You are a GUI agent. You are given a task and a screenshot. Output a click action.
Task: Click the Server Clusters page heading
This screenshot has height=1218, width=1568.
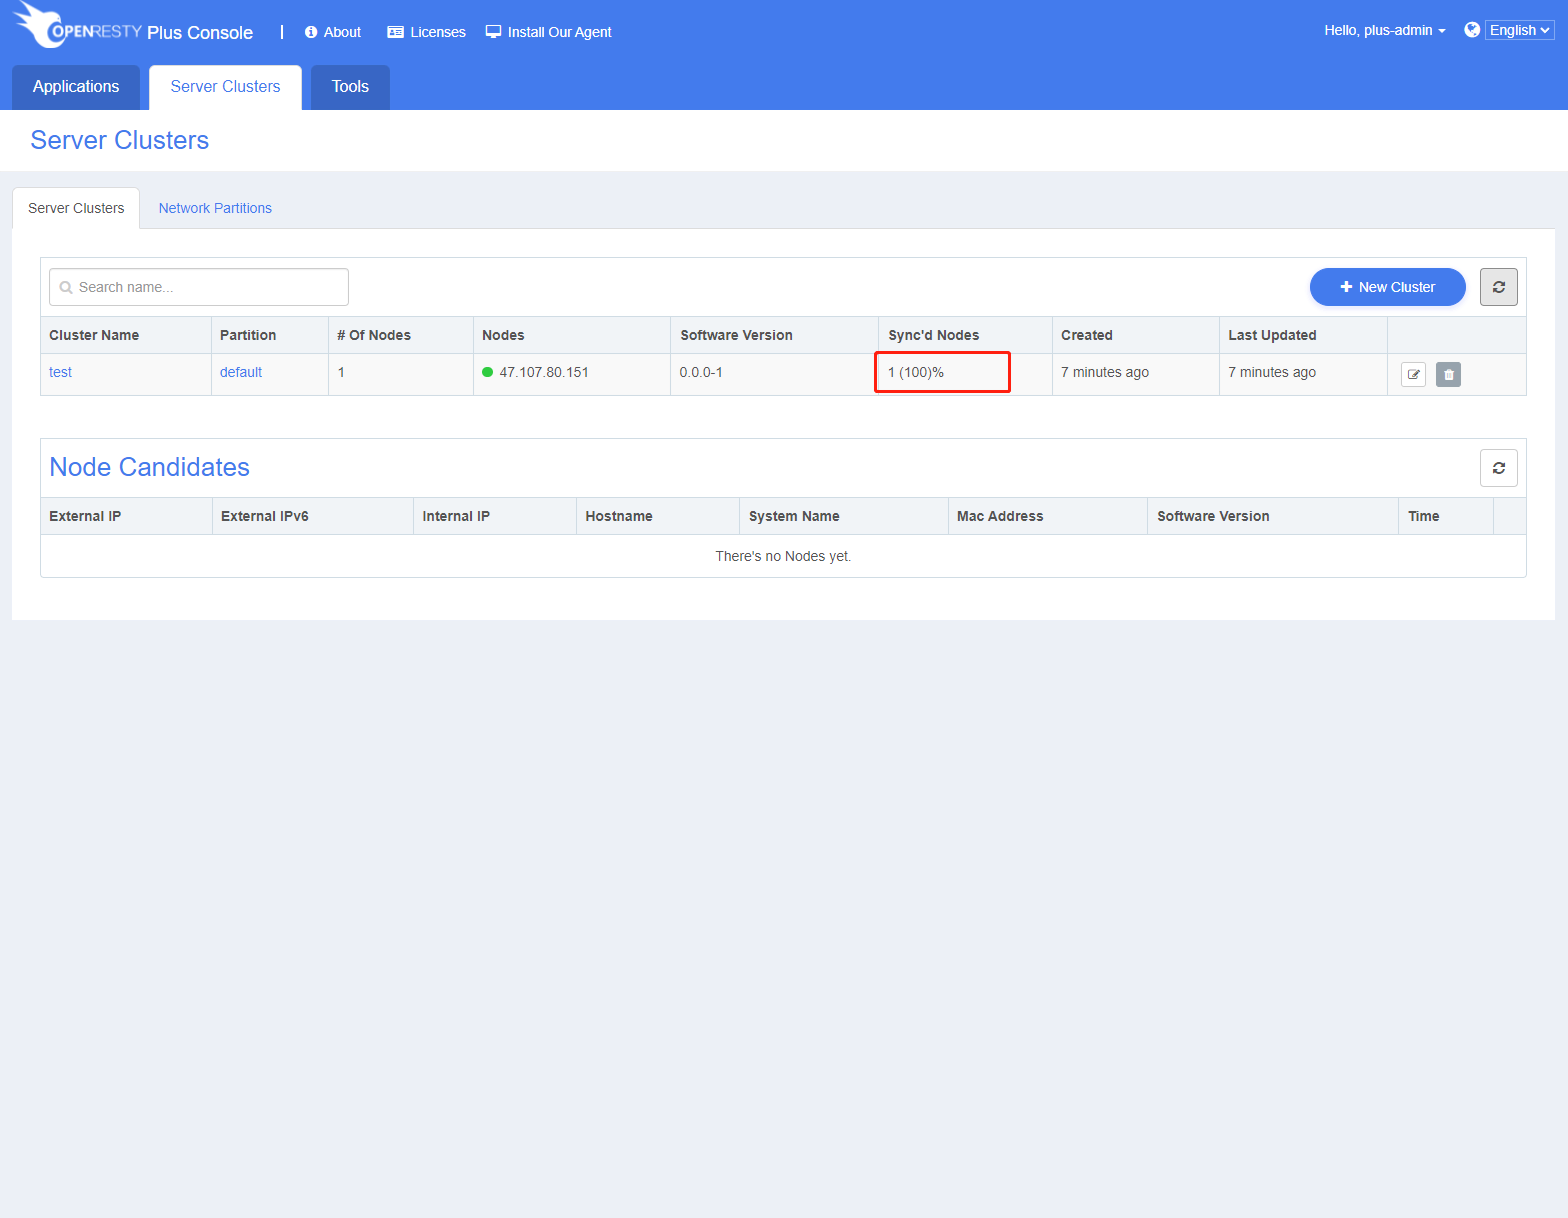click(120, 140)
